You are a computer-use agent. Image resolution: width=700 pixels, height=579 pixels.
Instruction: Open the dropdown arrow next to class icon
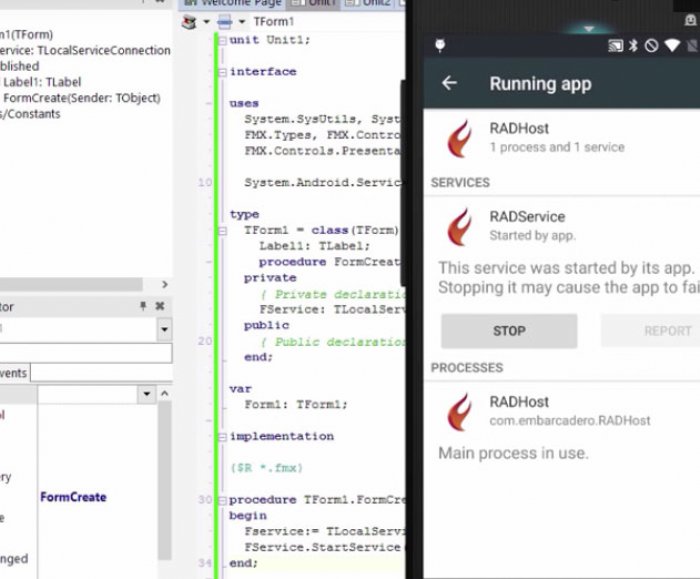[x=206, y=22]
